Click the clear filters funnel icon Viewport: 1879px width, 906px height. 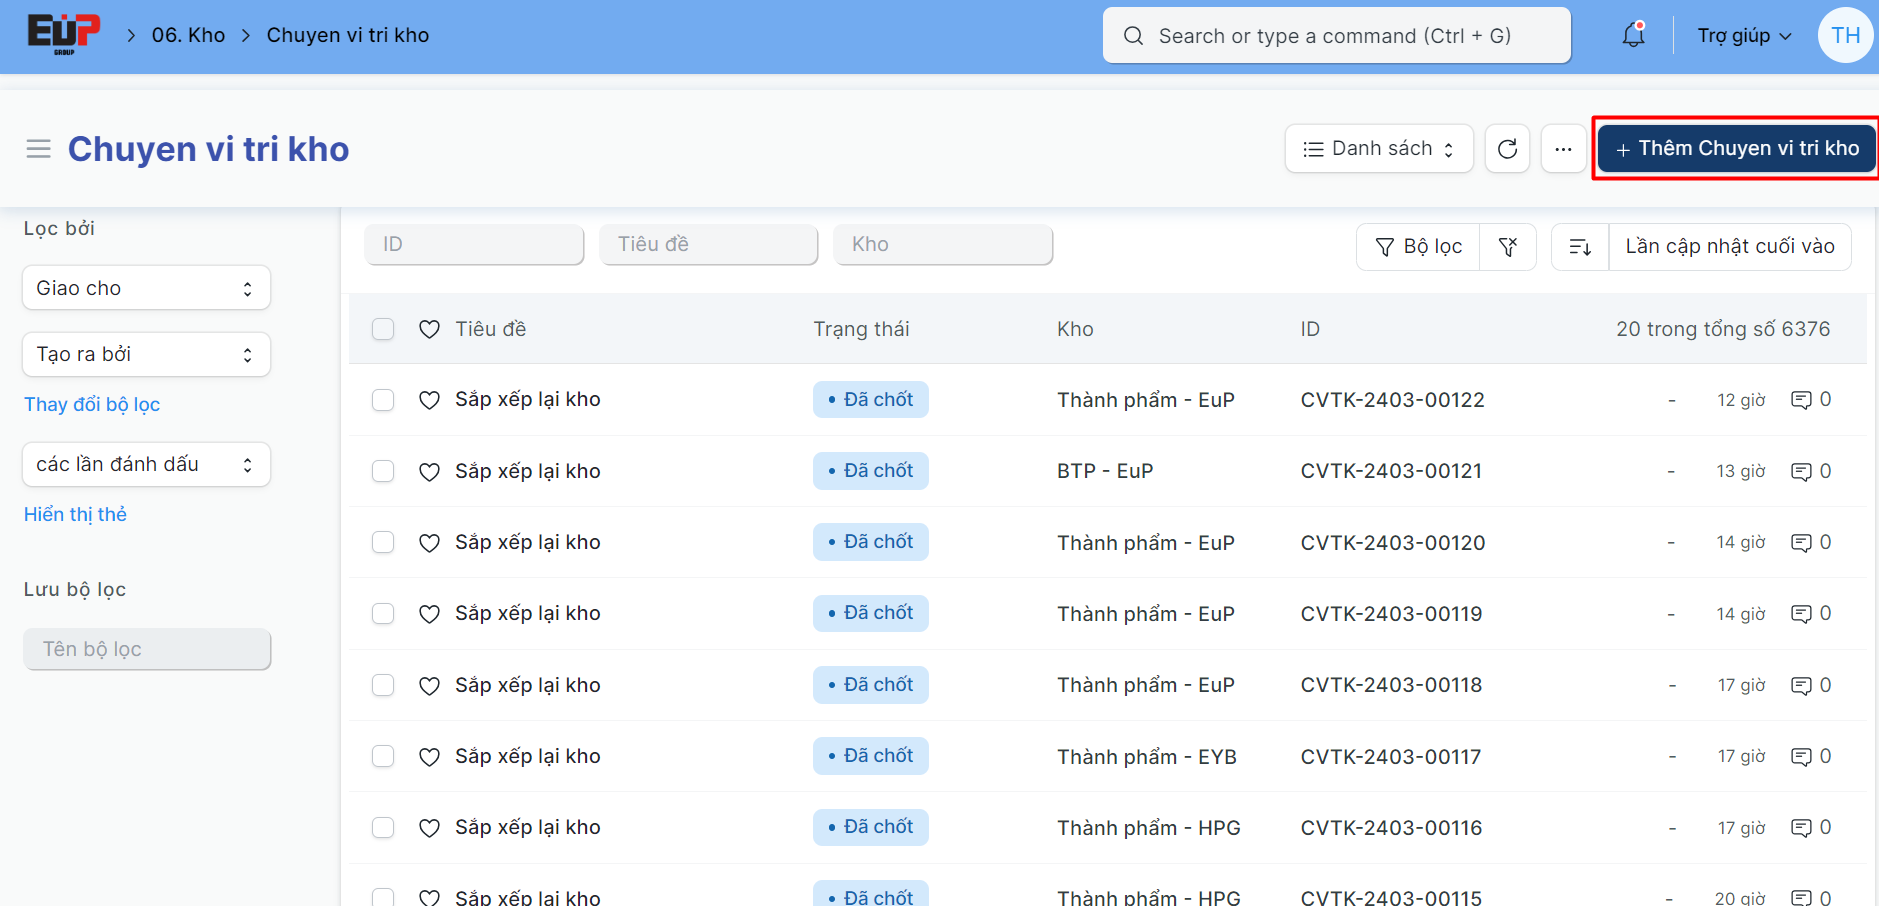coord(1508,247)
